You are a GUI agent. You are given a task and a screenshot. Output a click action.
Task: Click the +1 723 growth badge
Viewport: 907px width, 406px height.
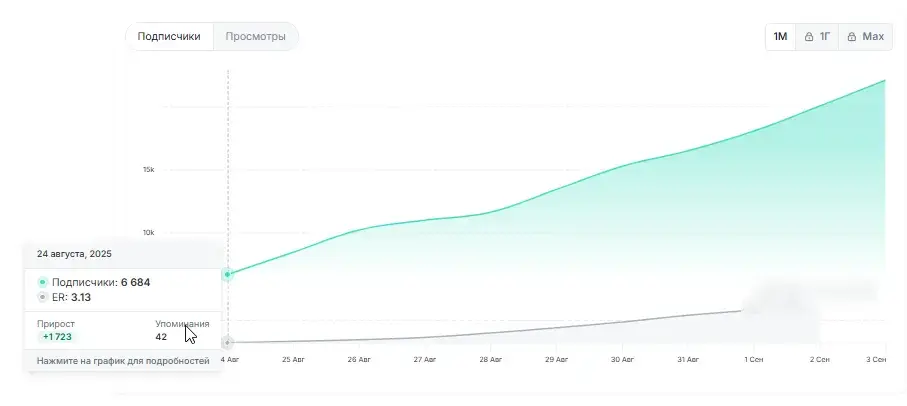(57, 337)
